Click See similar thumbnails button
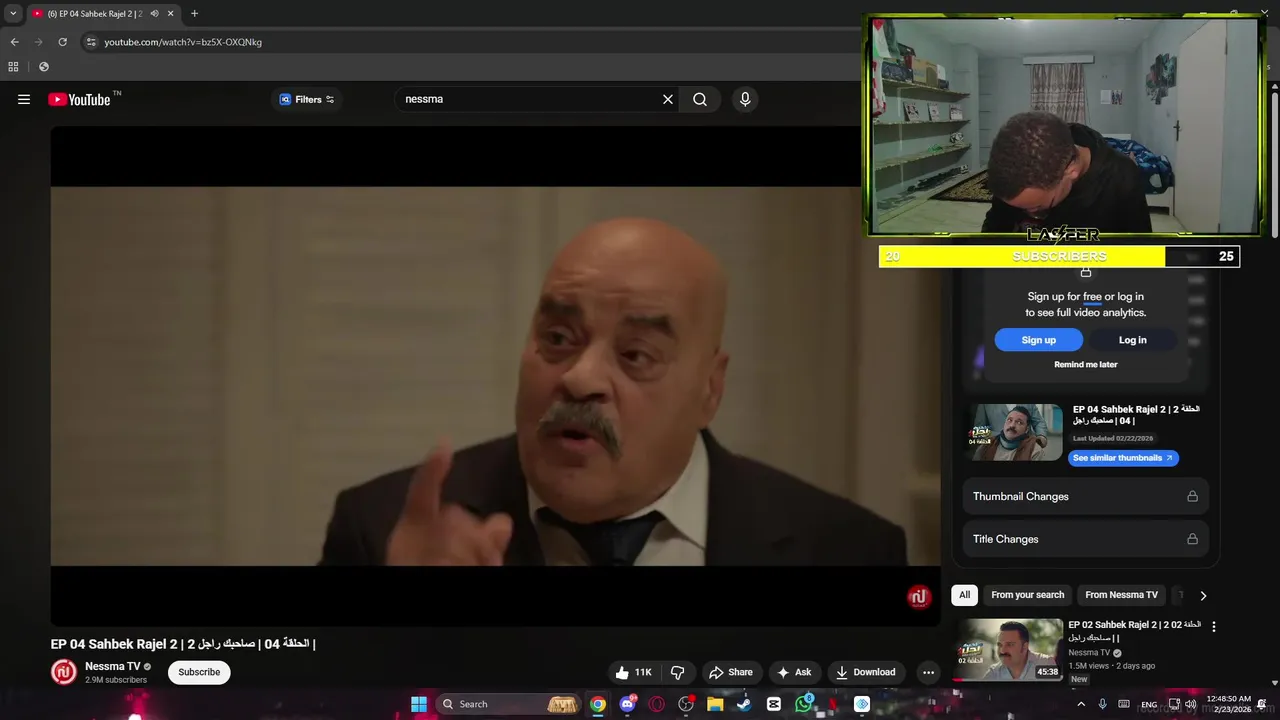This screenshot has width=1280, height=720. click(x=1124, y=458)
